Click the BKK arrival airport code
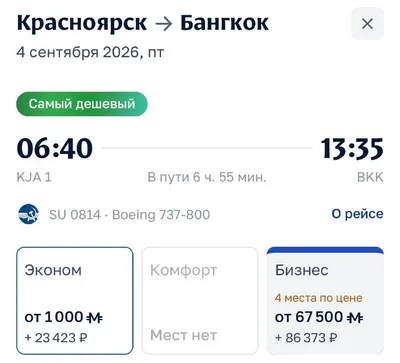The height and width of the screenshot is (363, 400). [x=370, y=177]
